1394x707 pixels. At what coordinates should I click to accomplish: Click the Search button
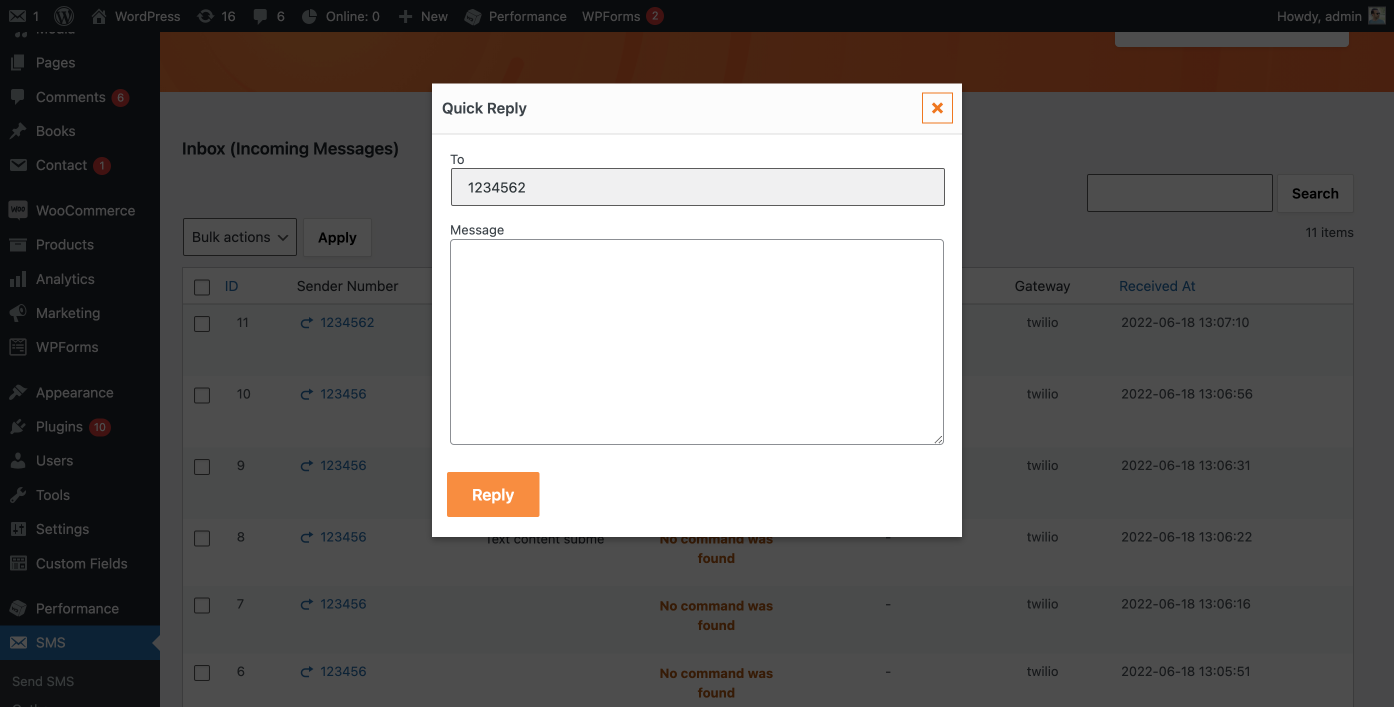click(x=1315, y=193)
